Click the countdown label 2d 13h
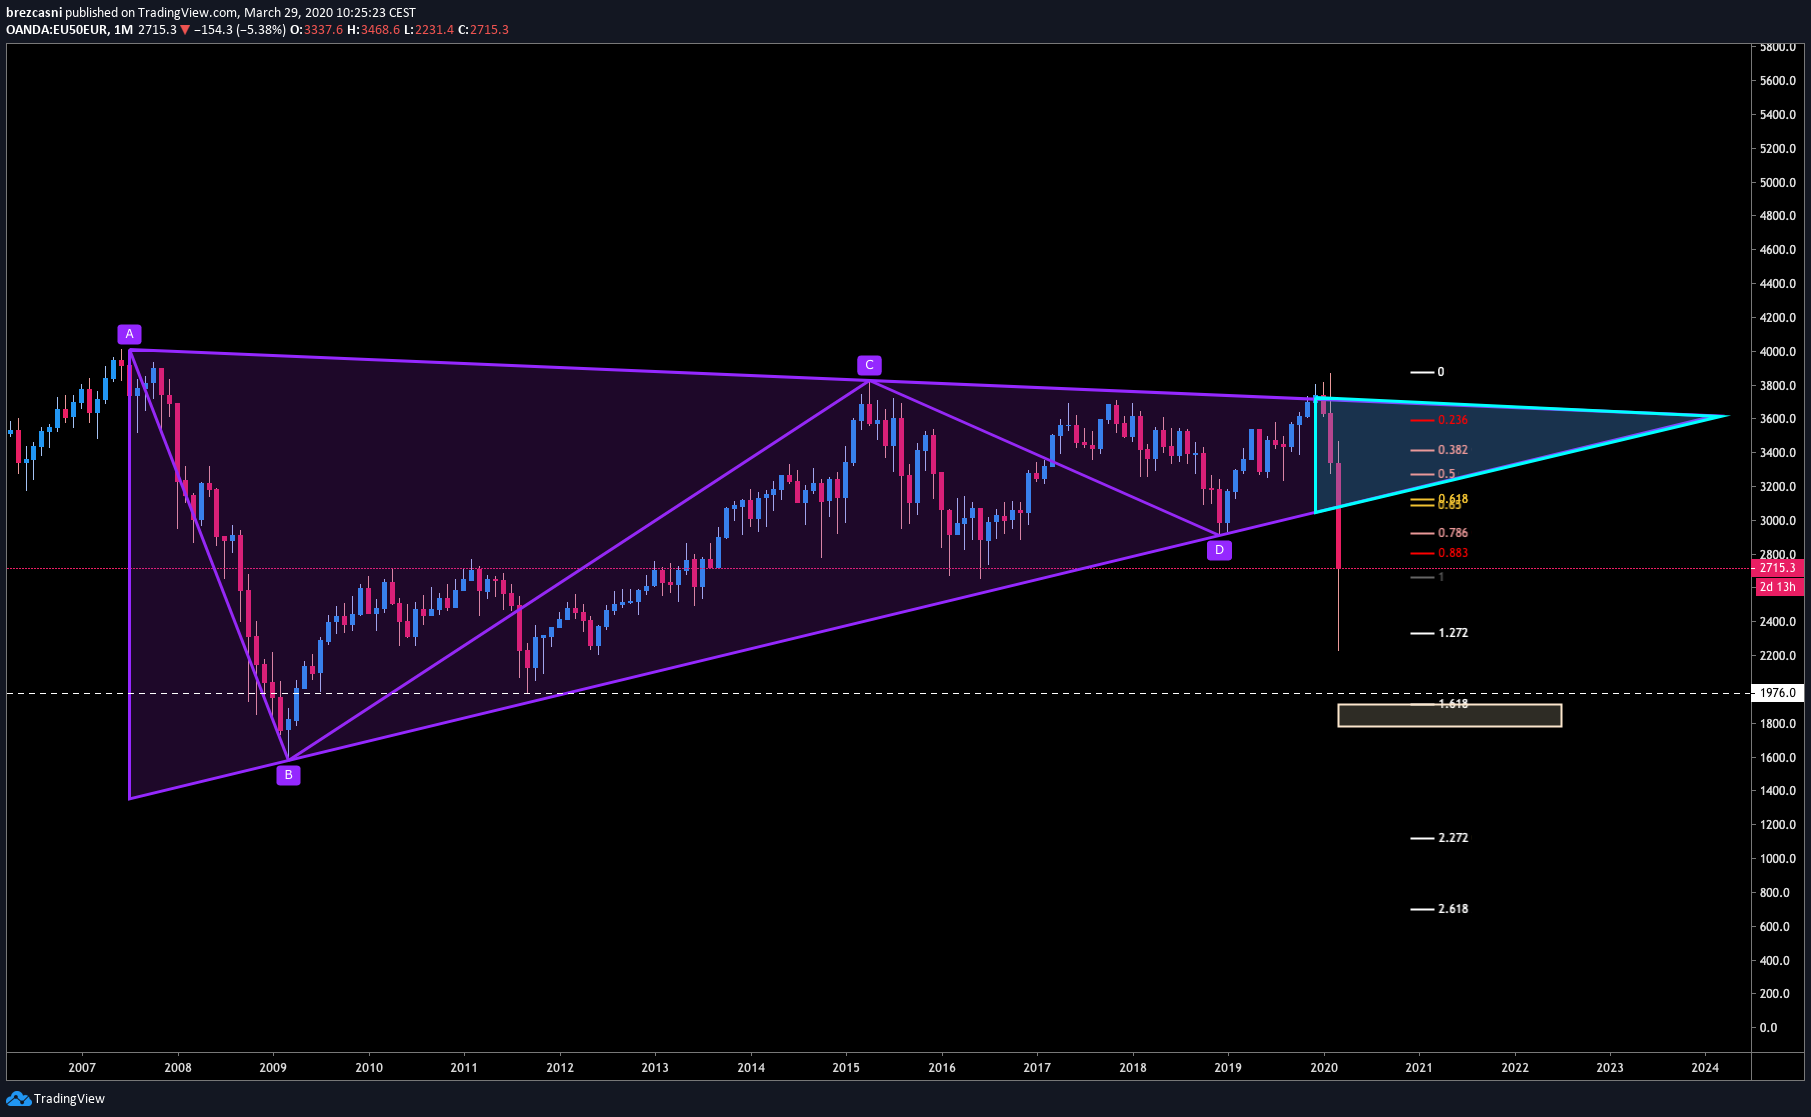The height and width of the screenshot is (1117, 1811). (x=1778, y=587)
